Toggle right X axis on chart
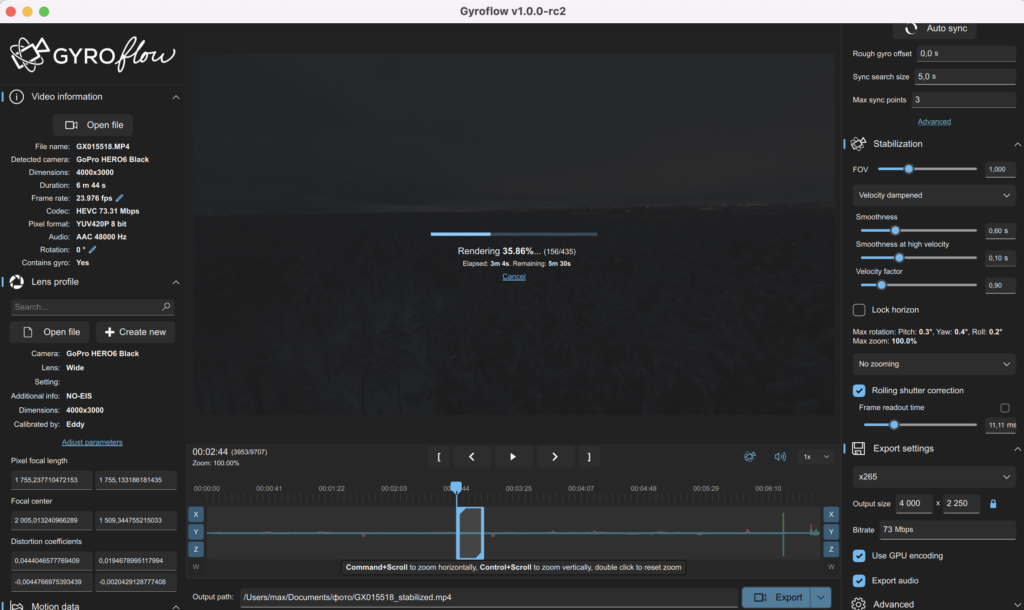Viewport: 1024px width, 610px height. (x=831, y=514)
